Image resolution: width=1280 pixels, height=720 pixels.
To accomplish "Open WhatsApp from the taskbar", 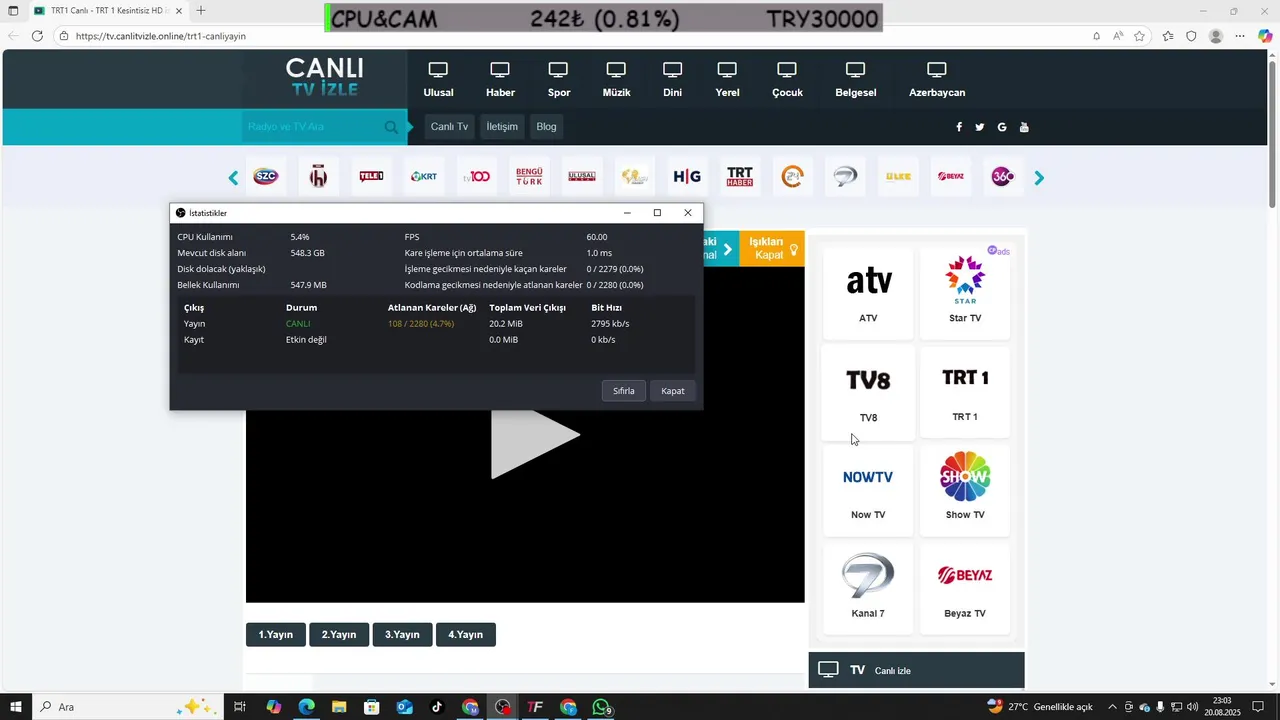I will pos(601,707).
